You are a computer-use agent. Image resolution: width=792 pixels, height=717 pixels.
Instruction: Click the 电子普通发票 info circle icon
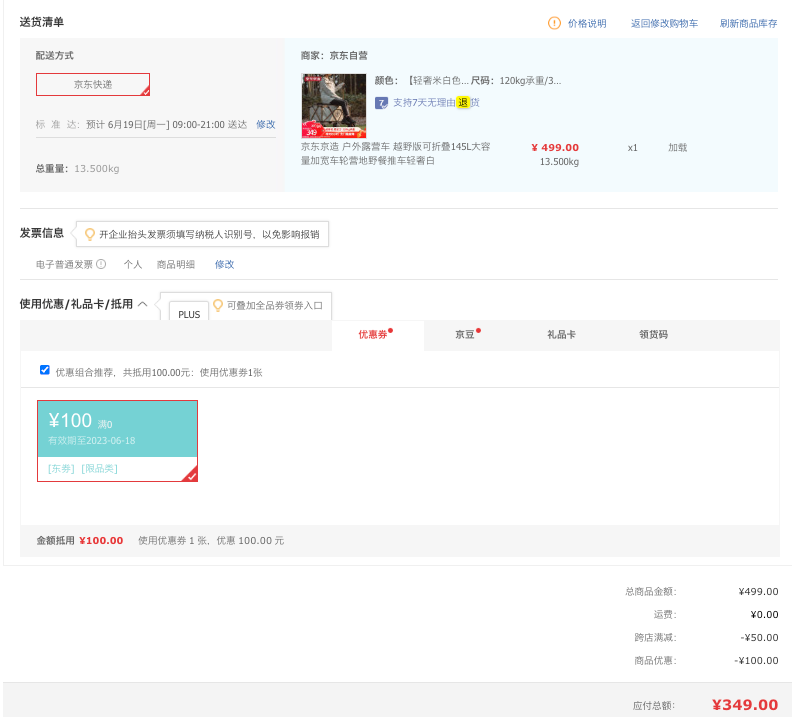[101, 264]
